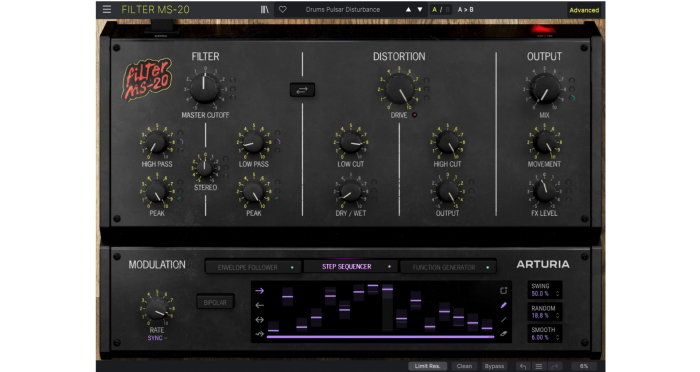
Task: Undo the last action
Action: (523, 367)
